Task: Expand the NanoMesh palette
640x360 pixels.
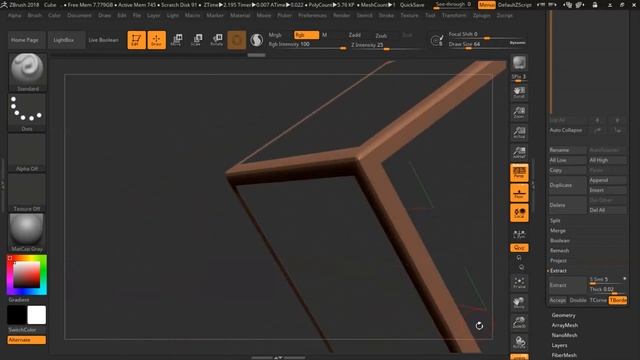Action: pyautogui.click(x=564, y=335)
